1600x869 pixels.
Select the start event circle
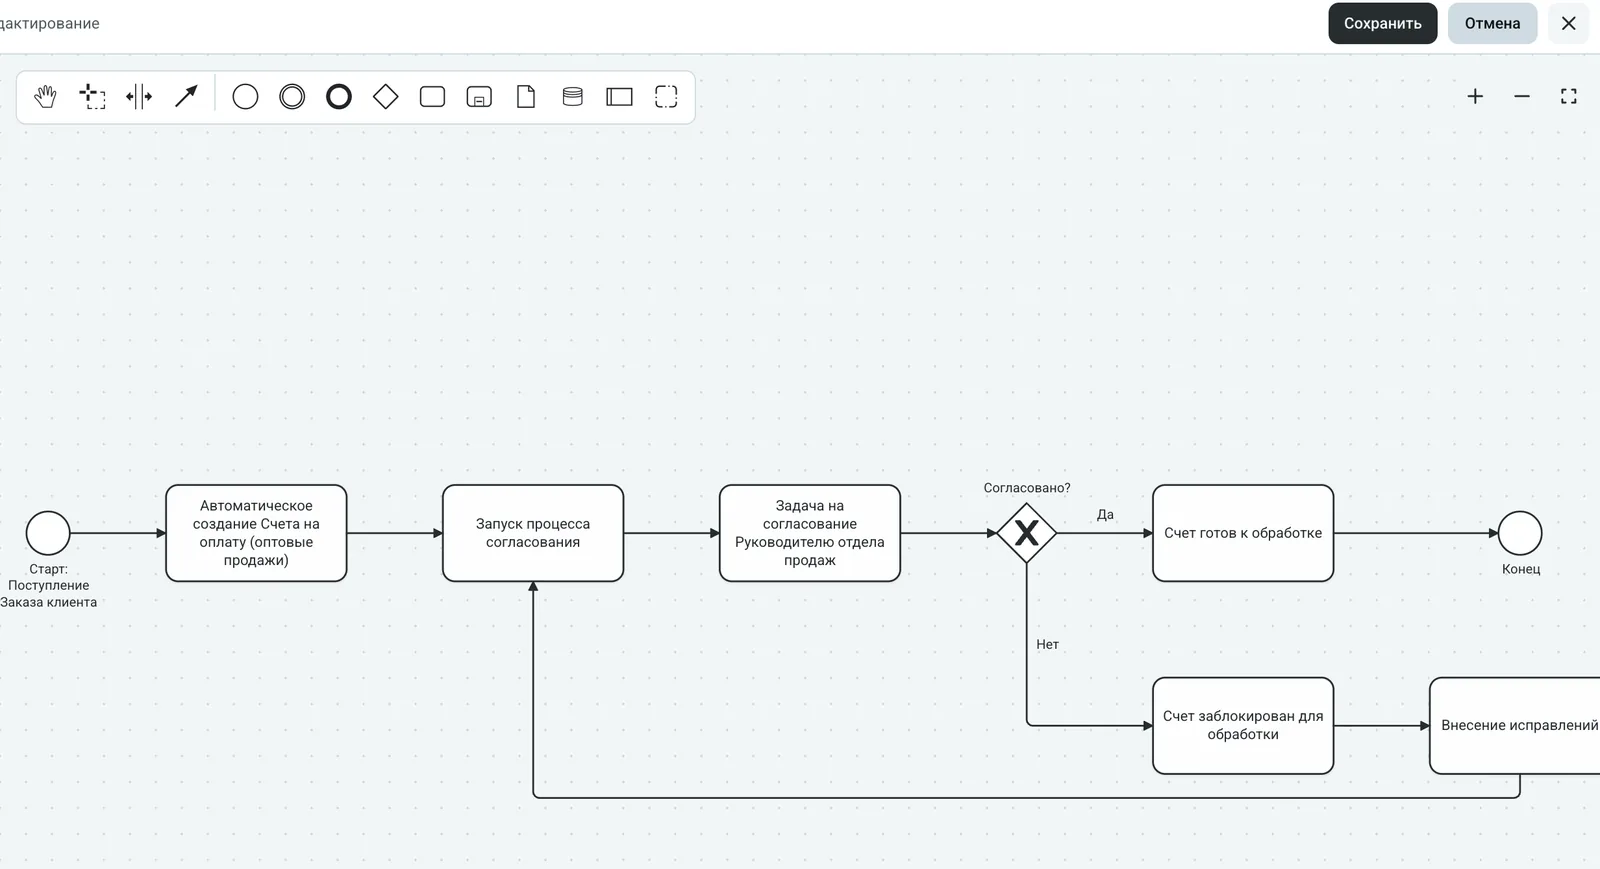coord(48,533)
